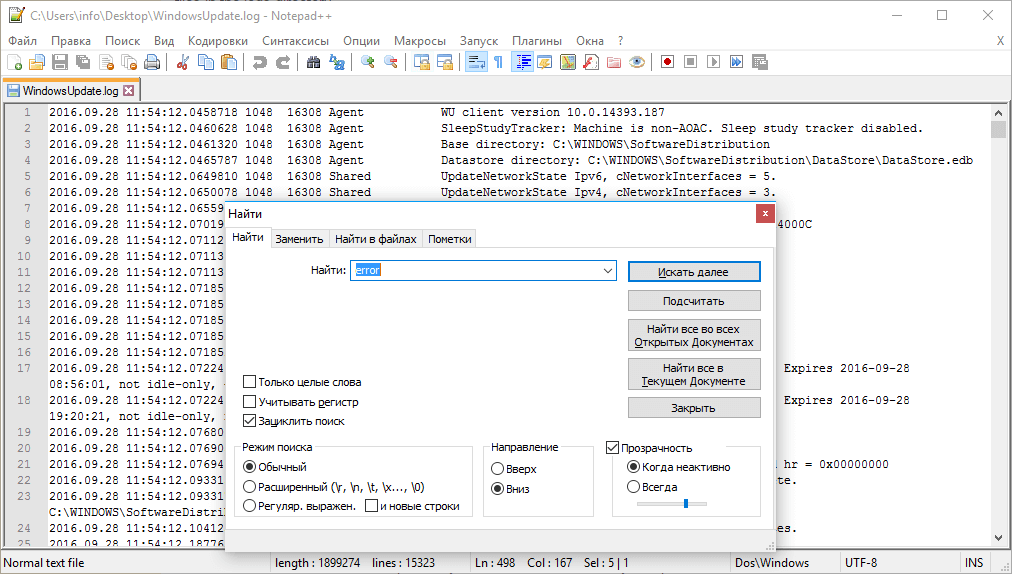
Task: Click the 'Закрыть' button
Action: [x=694, y=408]
